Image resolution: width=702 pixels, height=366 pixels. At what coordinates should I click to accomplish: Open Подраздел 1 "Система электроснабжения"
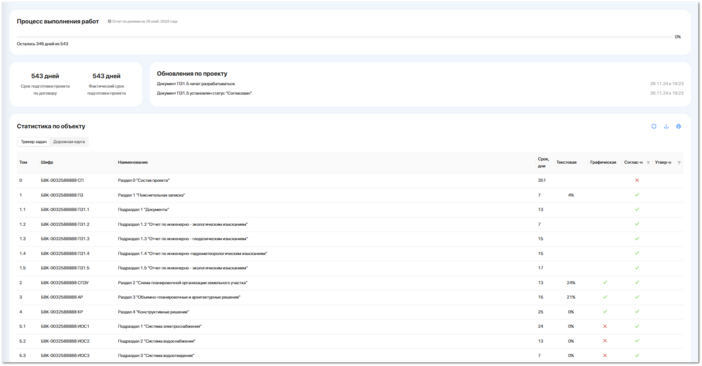(160, 326)
